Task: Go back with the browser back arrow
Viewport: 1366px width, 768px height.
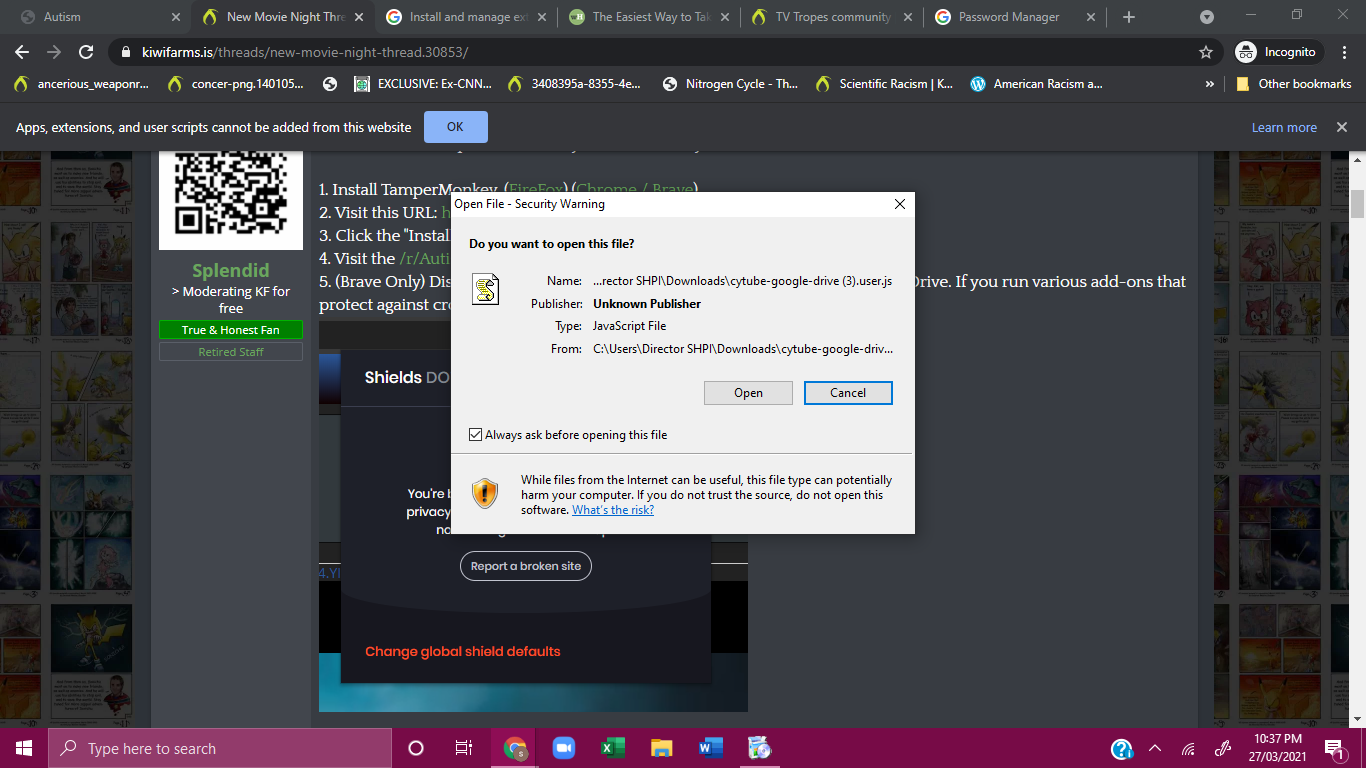Action: [x=22, y=52]
